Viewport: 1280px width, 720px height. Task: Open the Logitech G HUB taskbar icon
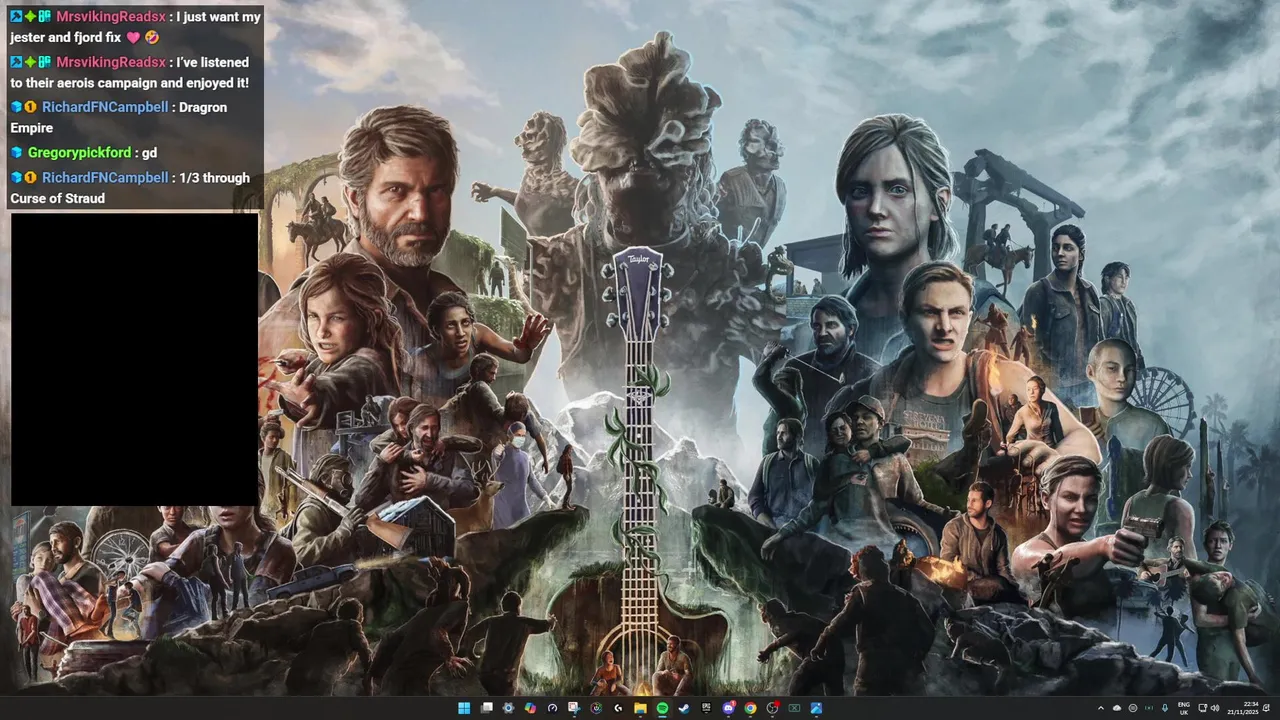point(618,708)
